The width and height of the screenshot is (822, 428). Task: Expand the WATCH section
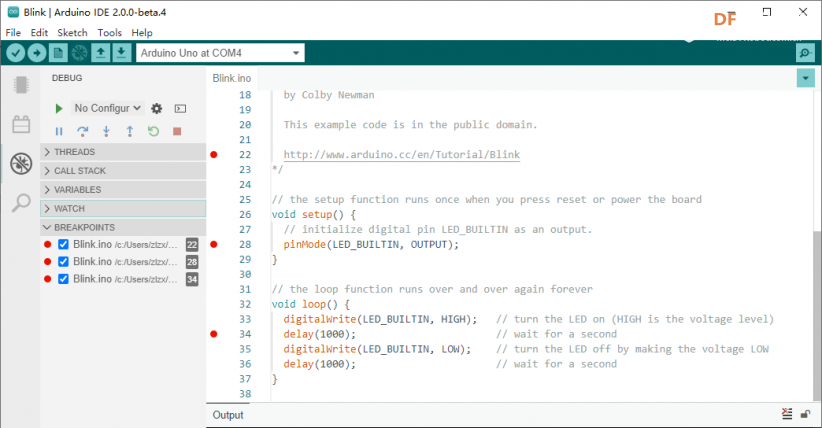pos(123,209)
